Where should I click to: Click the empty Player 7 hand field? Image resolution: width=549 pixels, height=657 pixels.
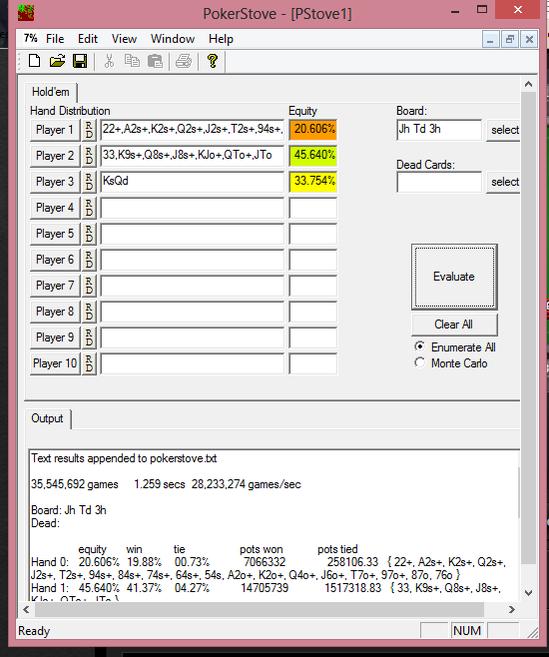pos(192,285)
